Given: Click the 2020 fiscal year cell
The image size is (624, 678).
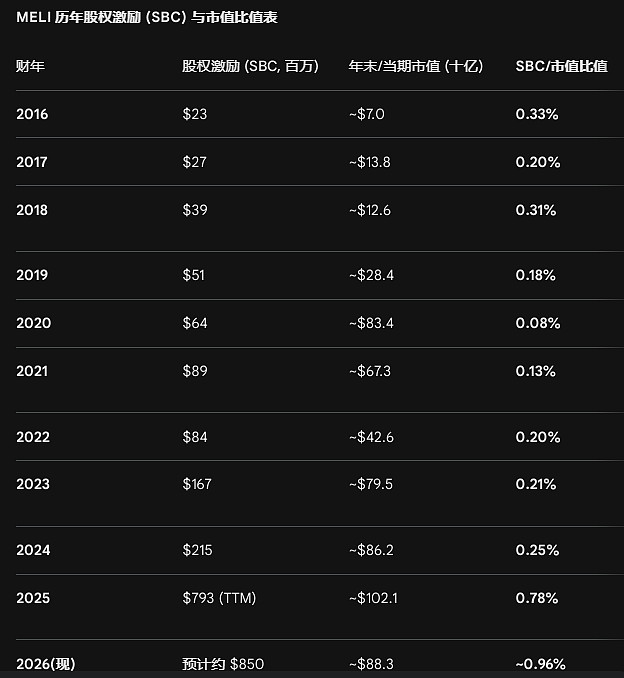Looking at the screenshot, I should tap(33, 323).
